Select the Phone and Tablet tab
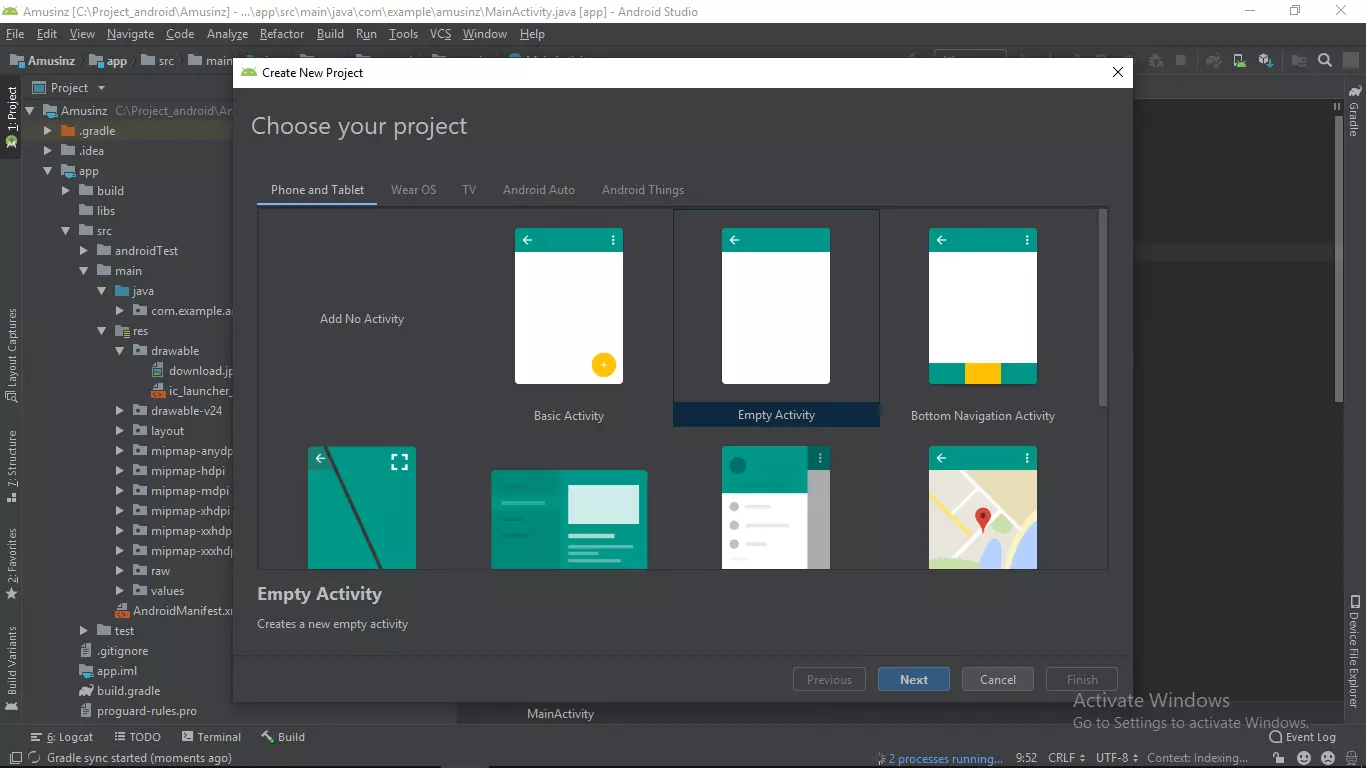The width and height of the screenshot is (1366, 768). click(x=317, y=190)
